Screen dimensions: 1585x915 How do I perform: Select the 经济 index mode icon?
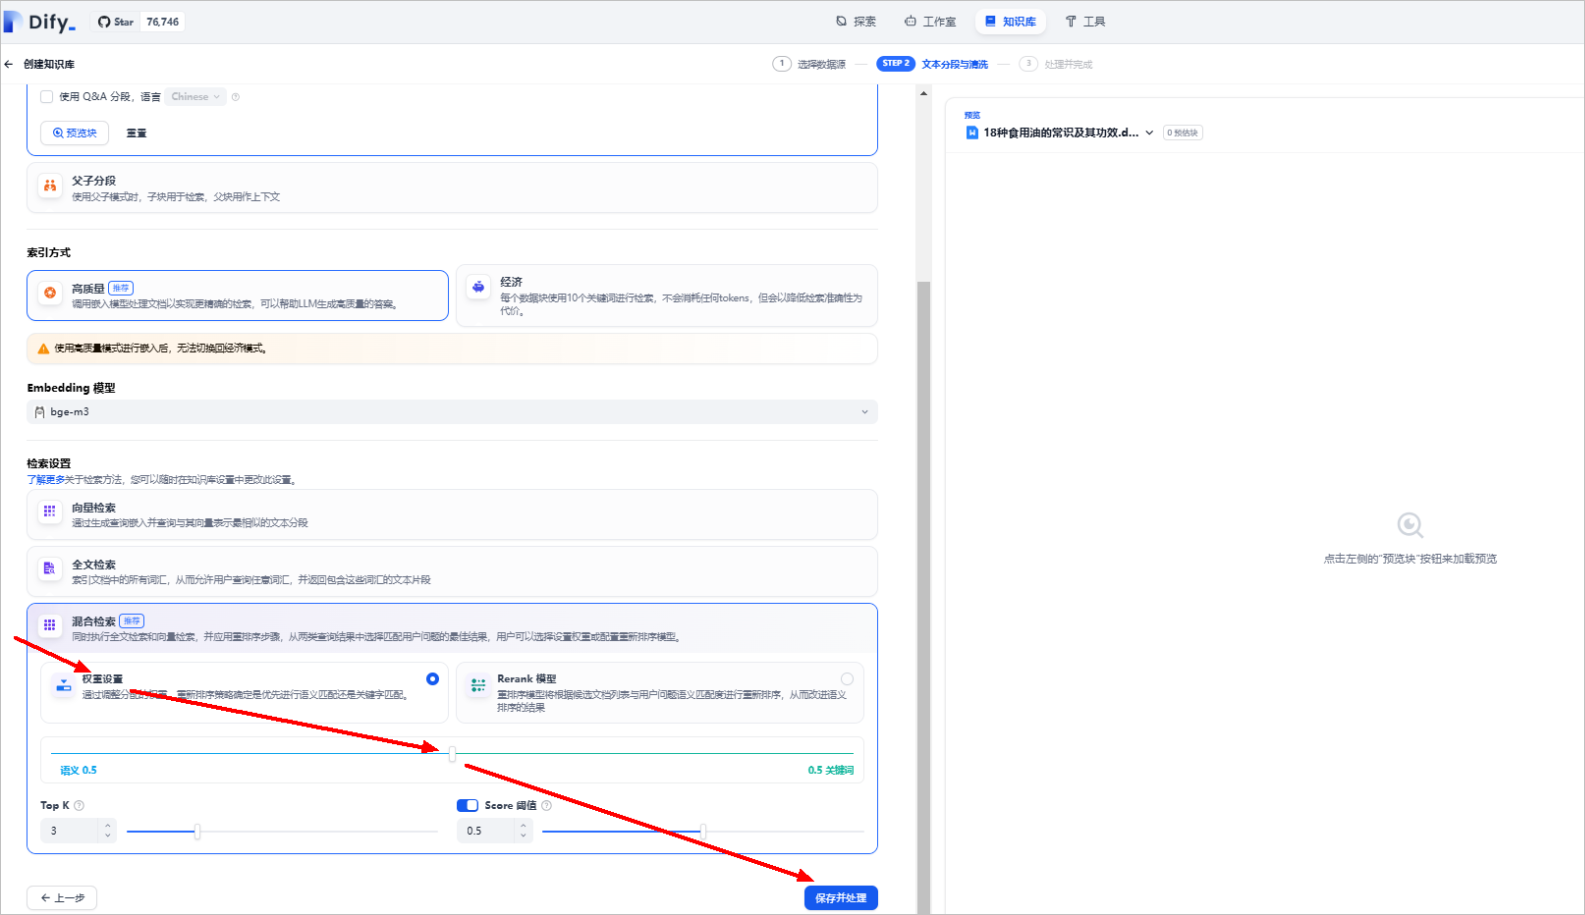coord(479,287)
